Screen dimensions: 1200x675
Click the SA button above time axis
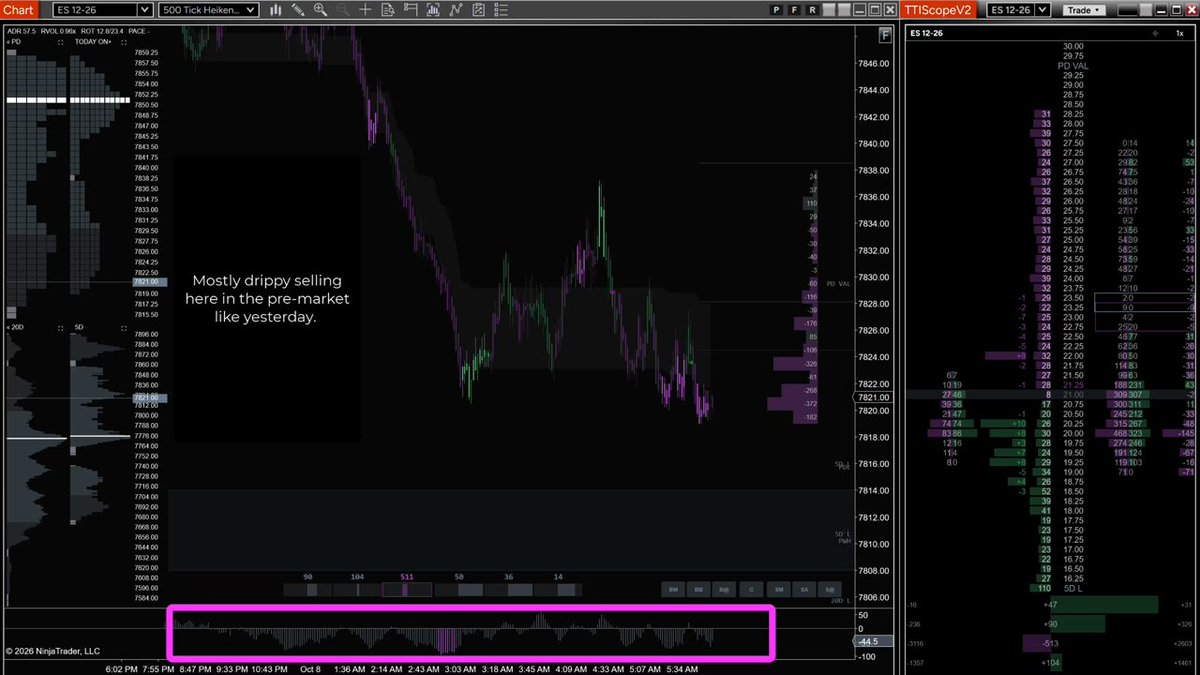click(804, 590)
